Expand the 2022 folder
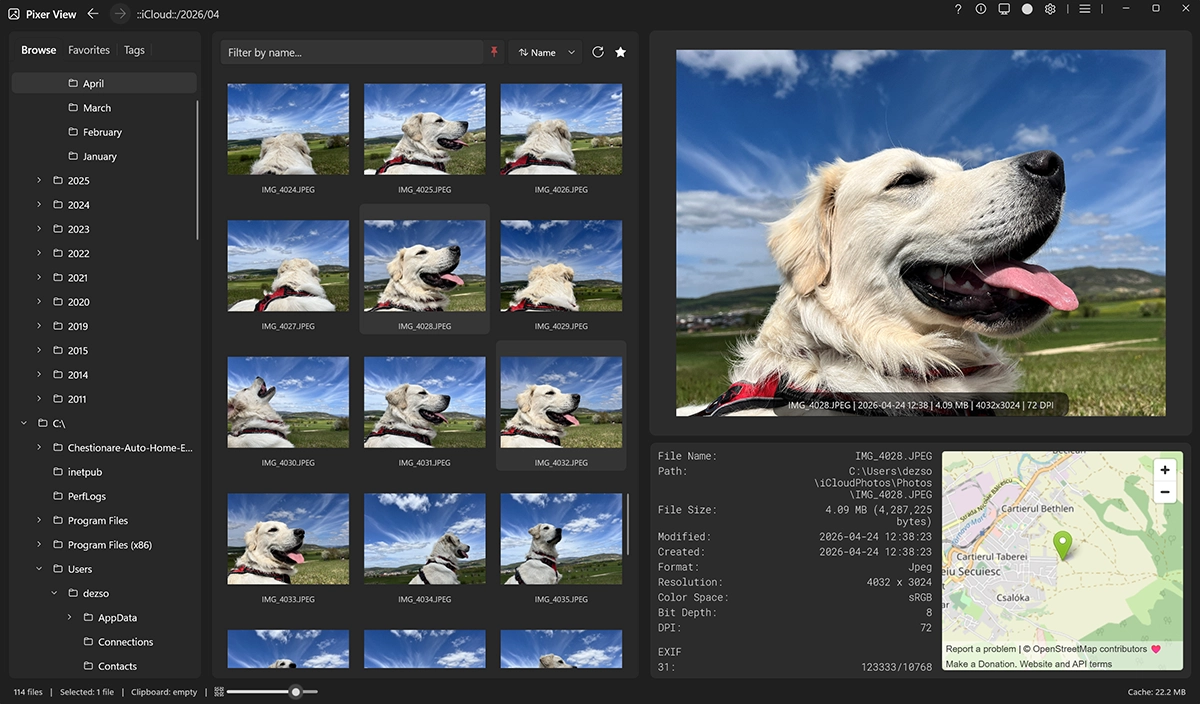The width and height of the screenshot is (1200, 704). [x=39, y=253]
